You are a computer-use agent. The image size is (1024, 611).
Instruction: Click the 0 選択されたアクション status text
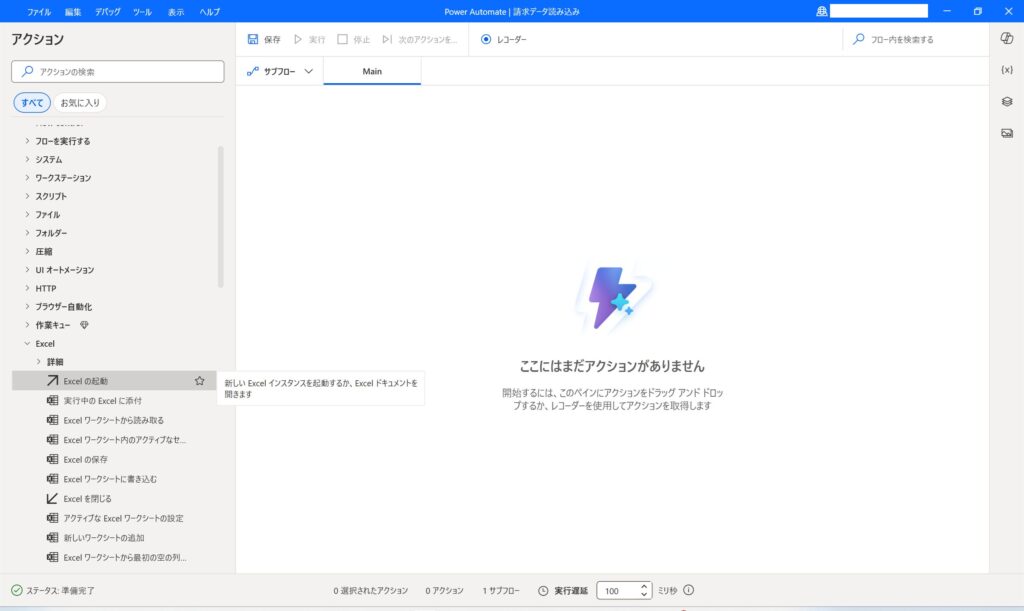[x=370, y=590]
